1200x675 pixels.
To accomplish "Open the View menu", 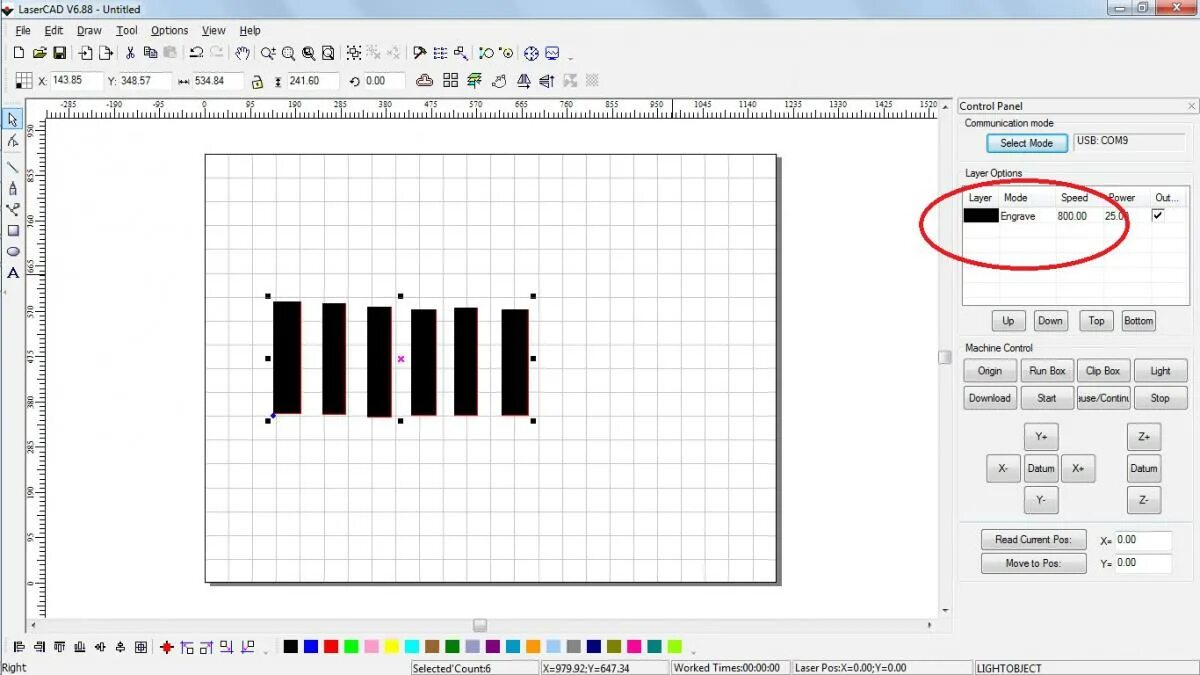I will point(214,31).
